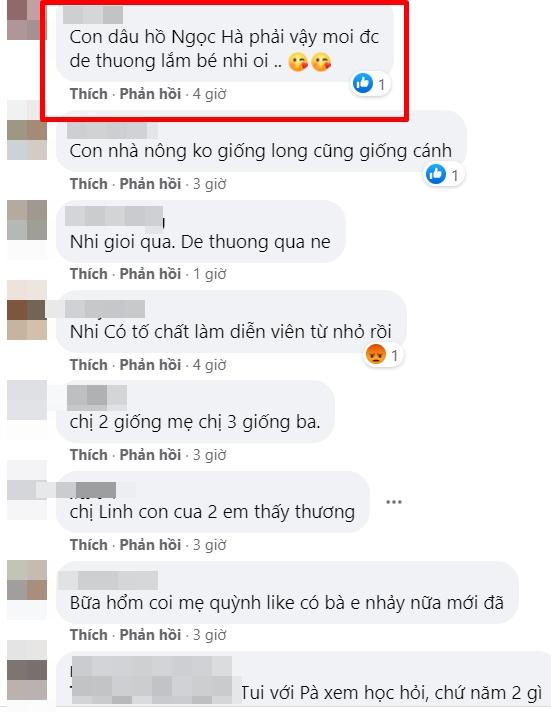Open '1 giờ' timestamp under 'Nhi gioi qua'

[x=209, y=274]
